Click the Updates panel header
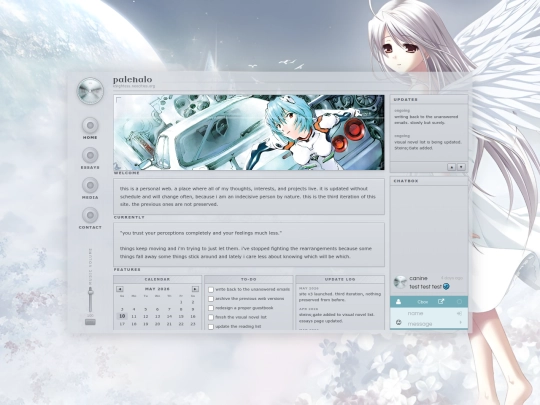The height and width of the screenshot is (405, 540). click(429, 100)
